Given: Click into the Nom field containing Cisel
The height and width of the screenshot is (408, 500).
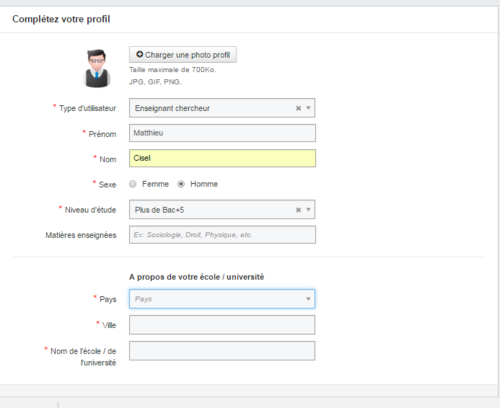Looking at the screenshot, I should tap(222, 158).
